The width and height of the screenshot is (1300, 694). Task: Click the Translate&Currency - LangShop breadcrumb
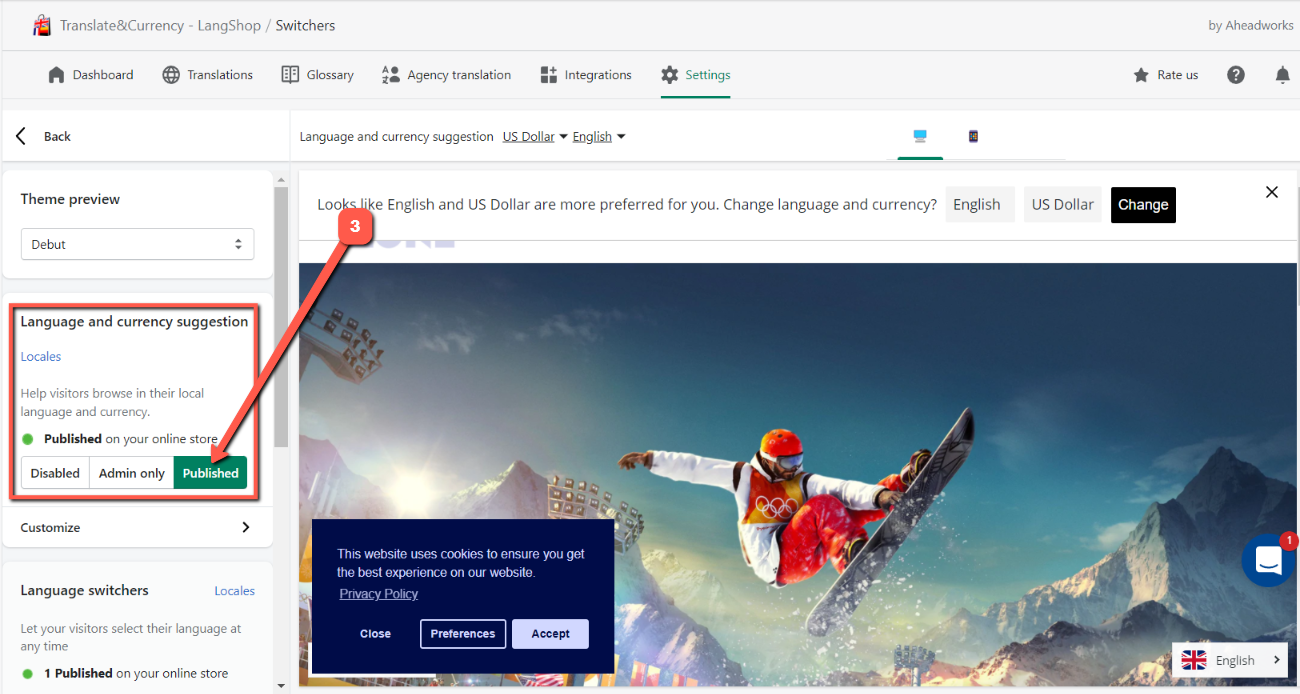click(162, 25)
